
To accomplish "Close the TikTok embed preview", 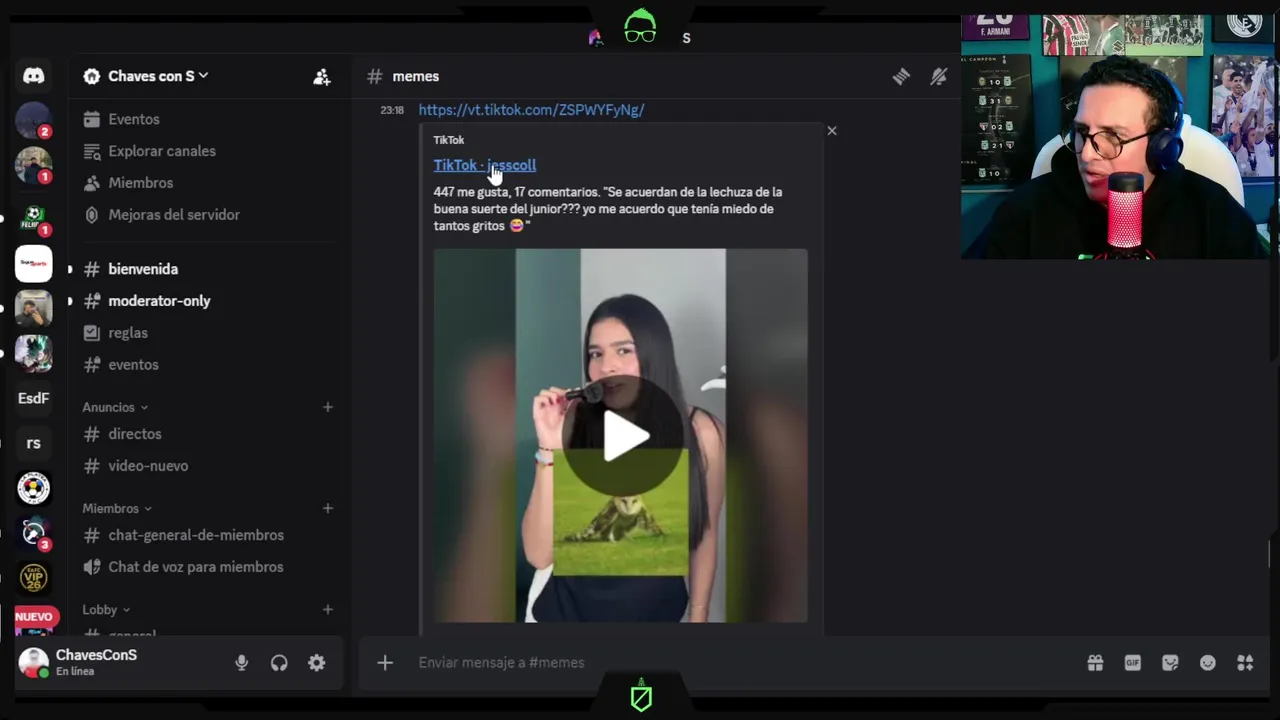I will 831,131.
